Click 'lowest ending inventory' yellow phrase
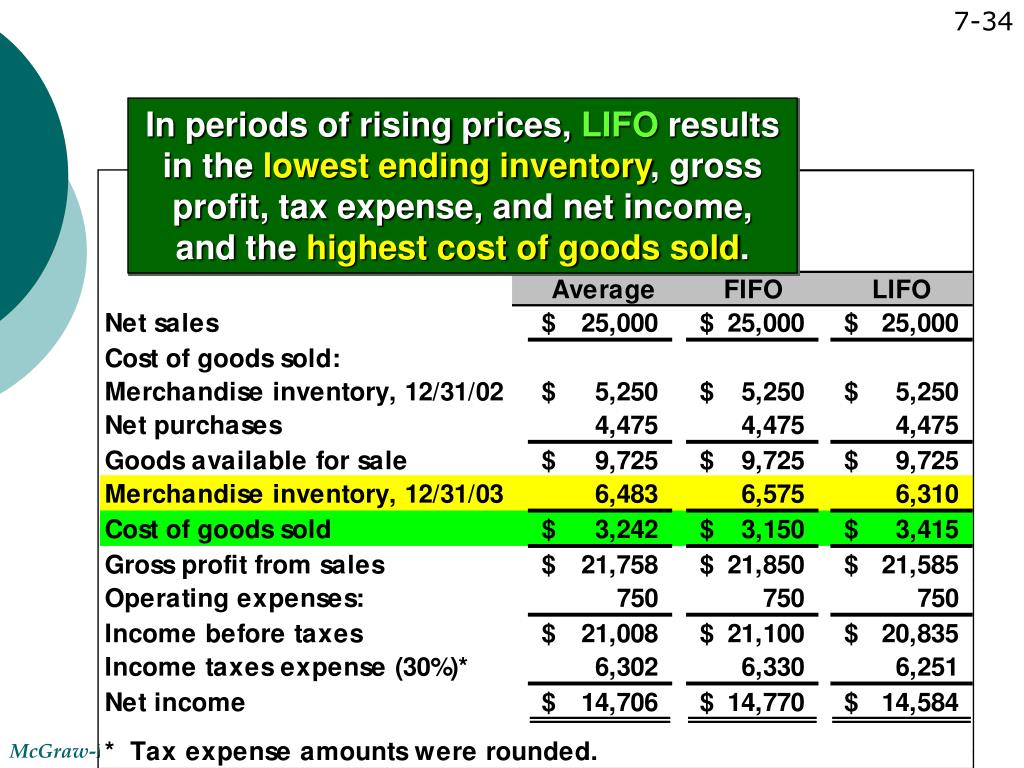1024x768 pixels. (x=460, y=166)
